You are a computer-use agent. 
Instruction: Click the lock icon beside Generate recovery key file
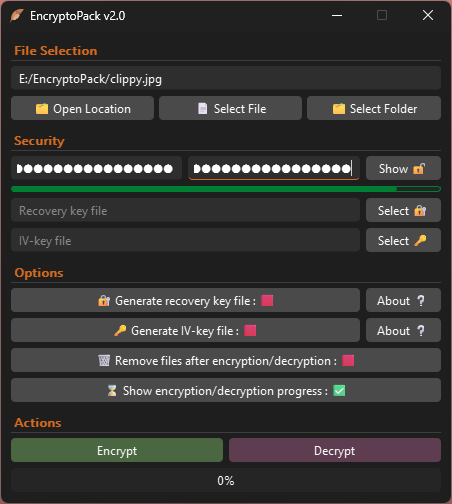coord(104,301)
